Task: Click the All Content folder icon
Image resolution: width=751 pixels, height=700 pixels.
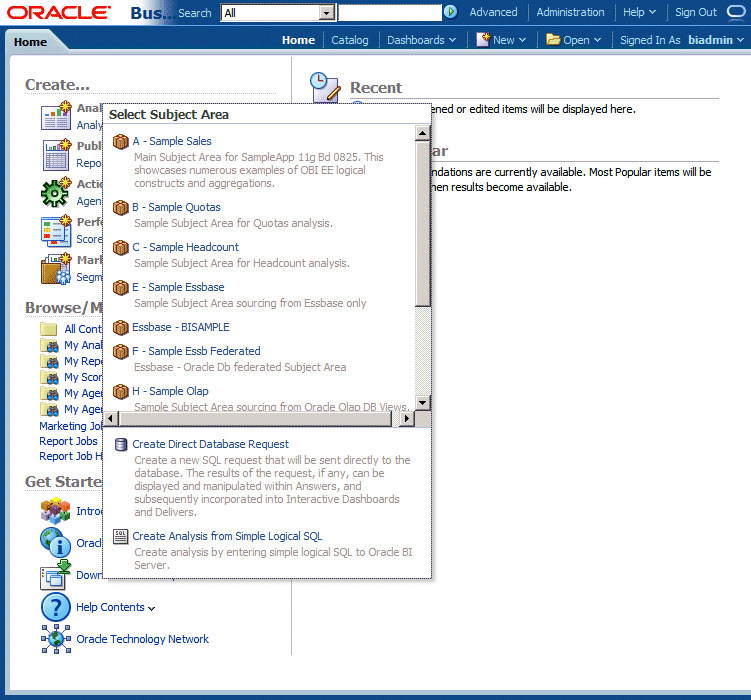Action: click(x=48, y=329)
